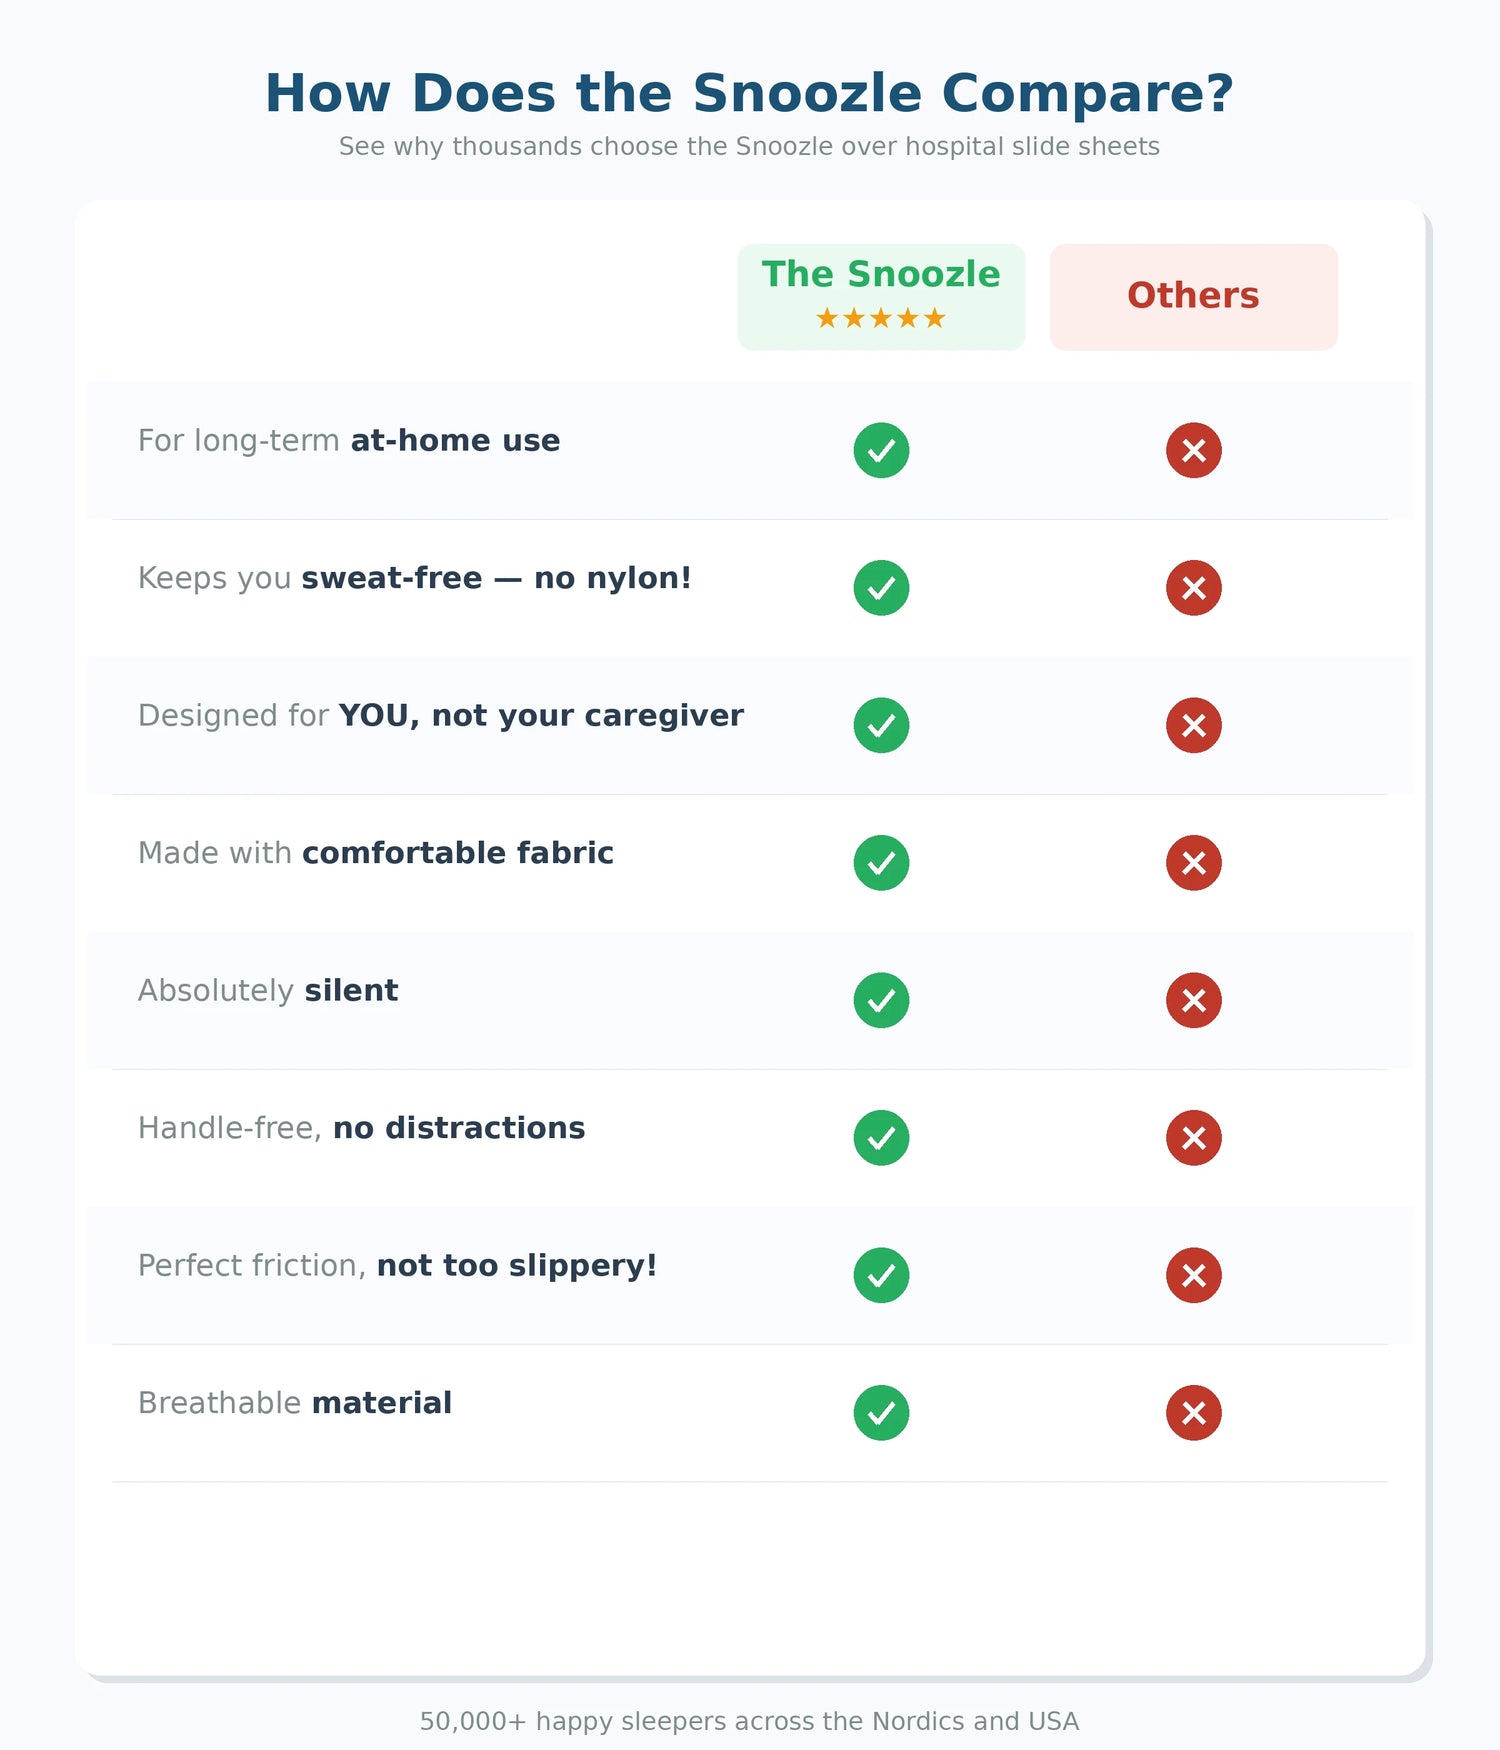Click "Designed for YOU, not your caregiver" text
Screen dimensions: 1500x1750
441,716
